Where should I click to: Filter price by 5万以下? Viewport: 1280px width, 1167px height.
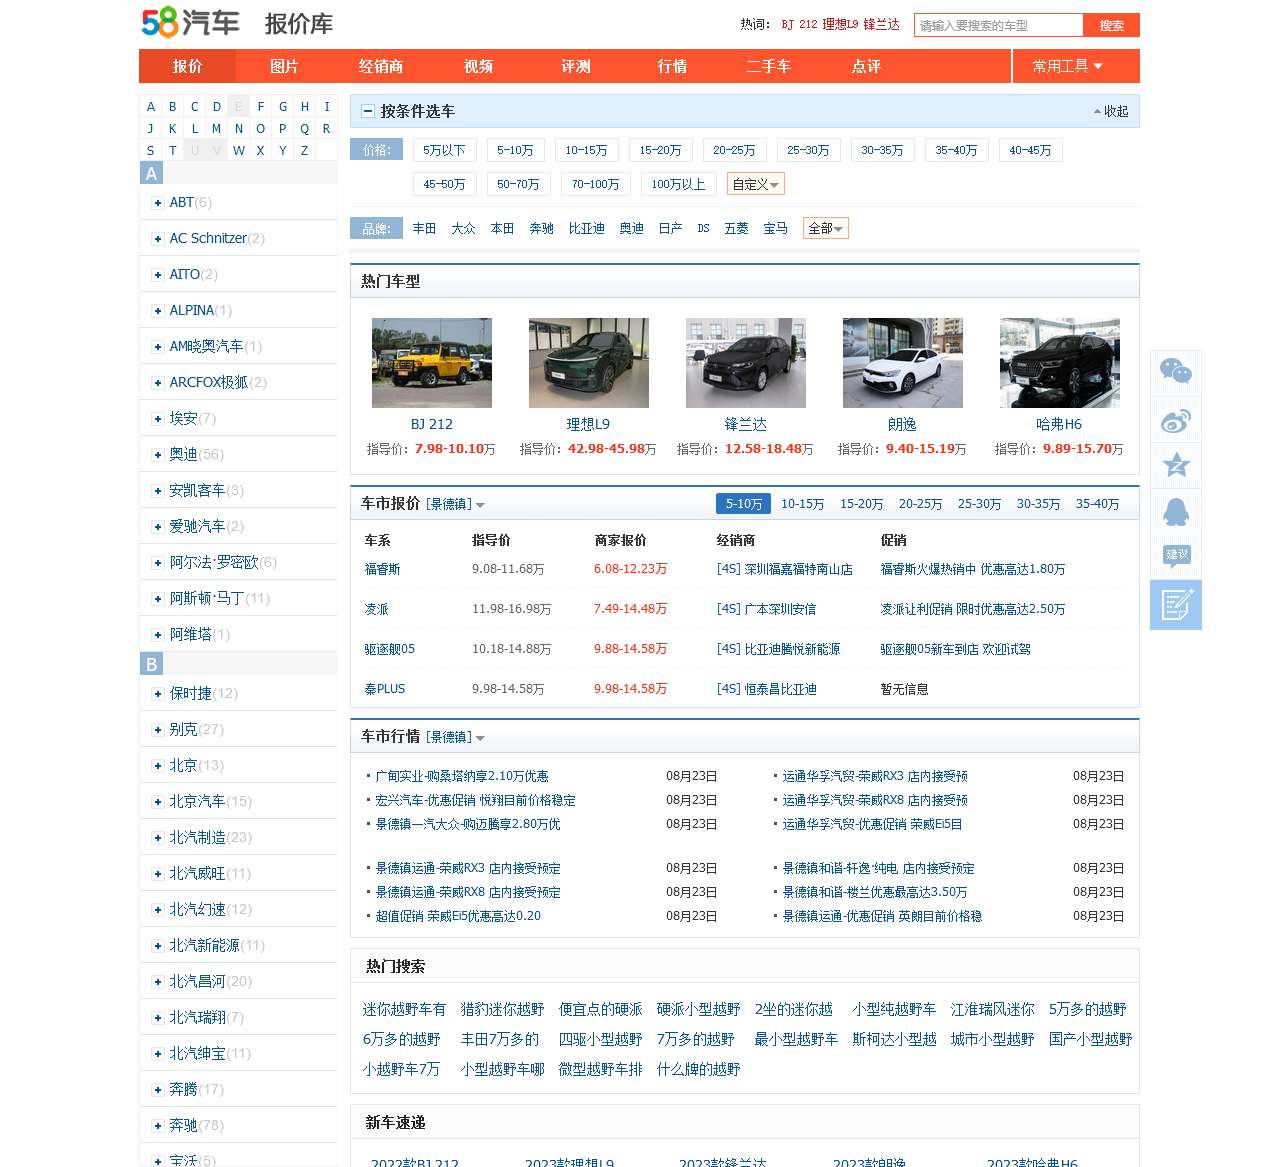pos(444,150)
